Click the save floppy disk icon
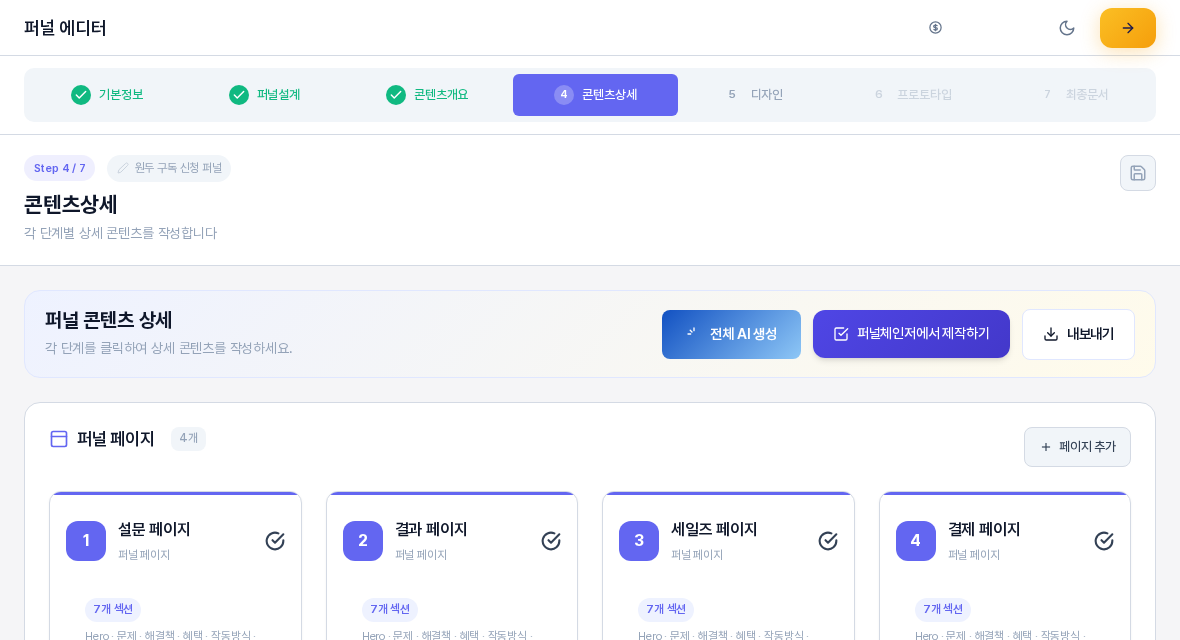Image resolution: width=1180 pixels, height=640 pixels. (1137, 173)
